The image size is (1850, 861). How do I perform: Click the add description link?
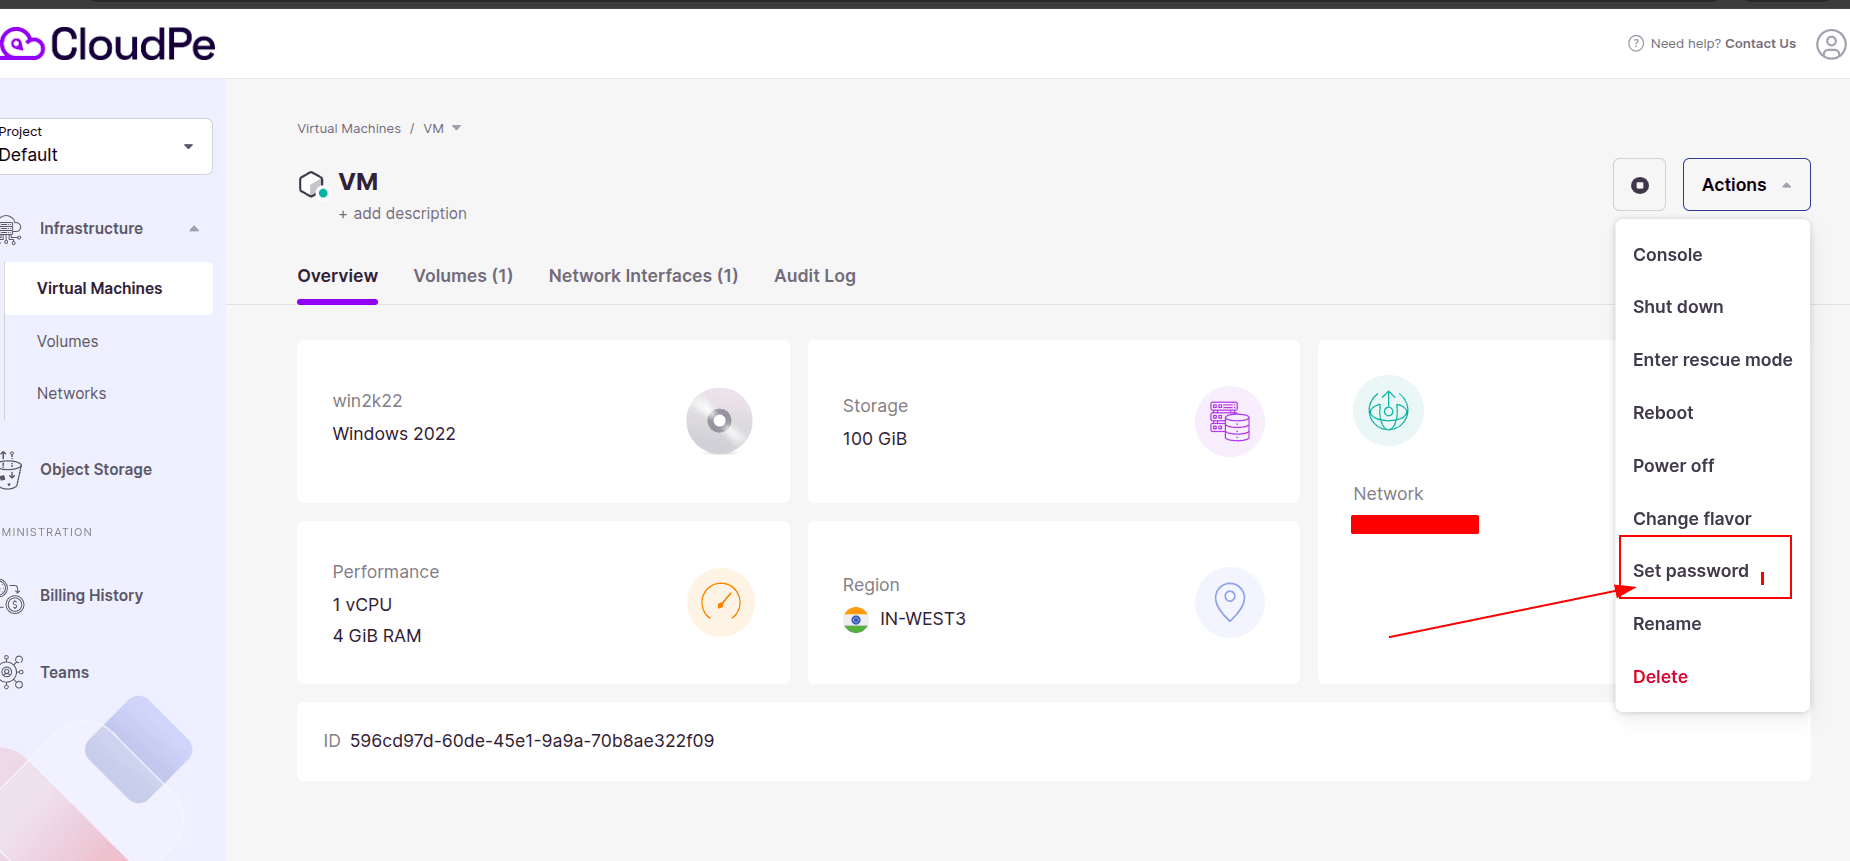click(x=402, y=214)
